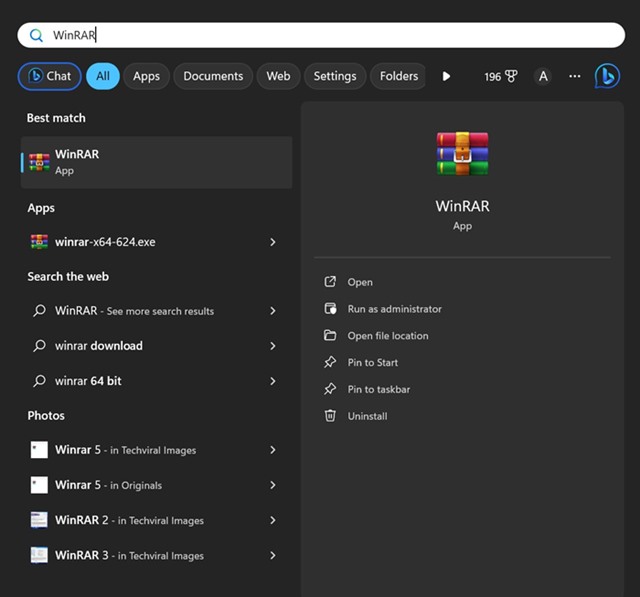This screenshot has width=640, height=597.
Task: Click search icon beside winrar 64 bit
Action: [39, 381]
